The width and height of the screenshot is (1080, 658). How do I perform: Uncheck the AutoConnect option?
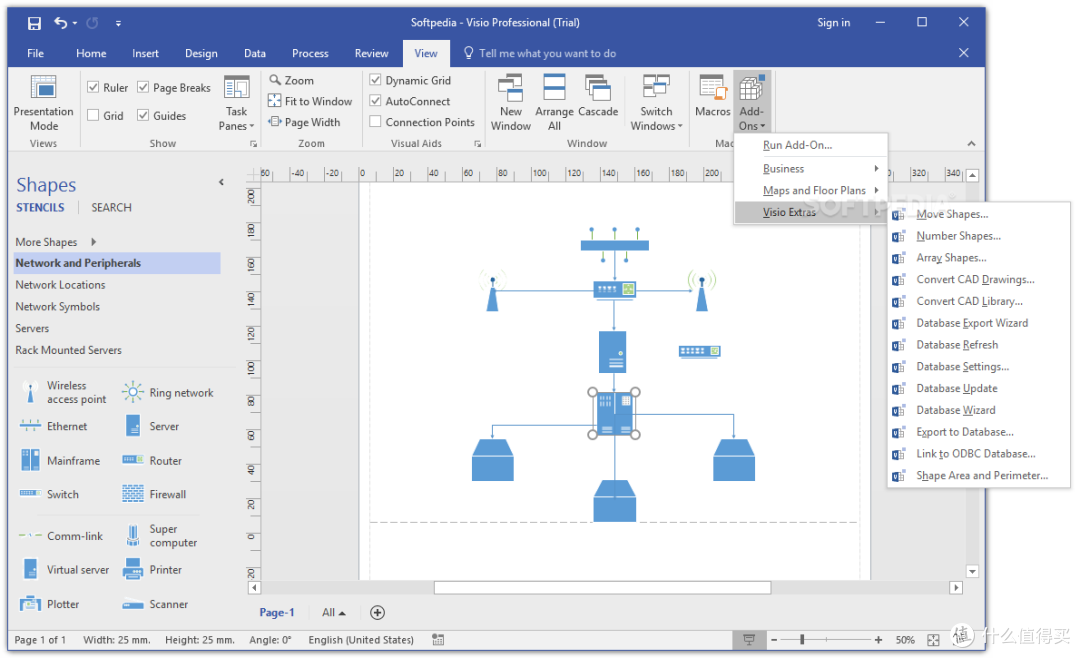(375, 101)
